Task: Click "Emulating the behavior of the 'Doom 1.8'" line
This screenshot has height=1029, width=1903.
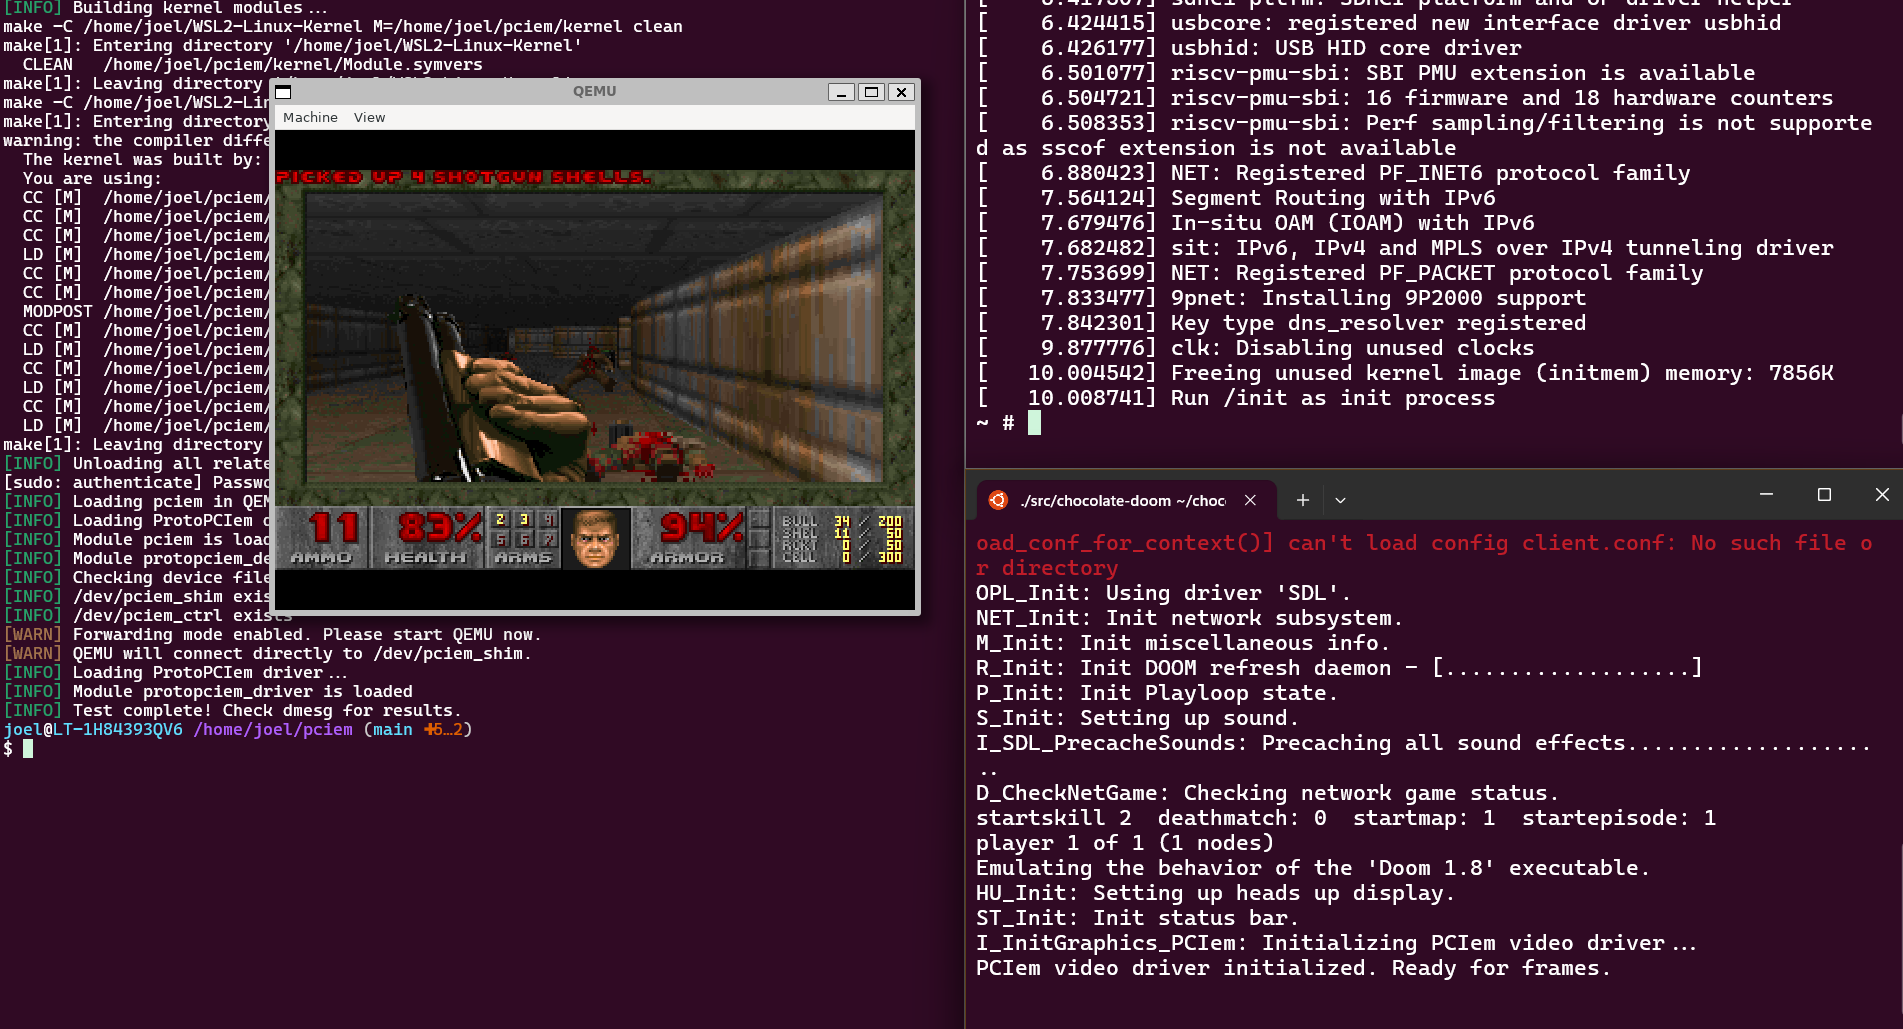Action: pyautogui.click(x=1314, y=868)
